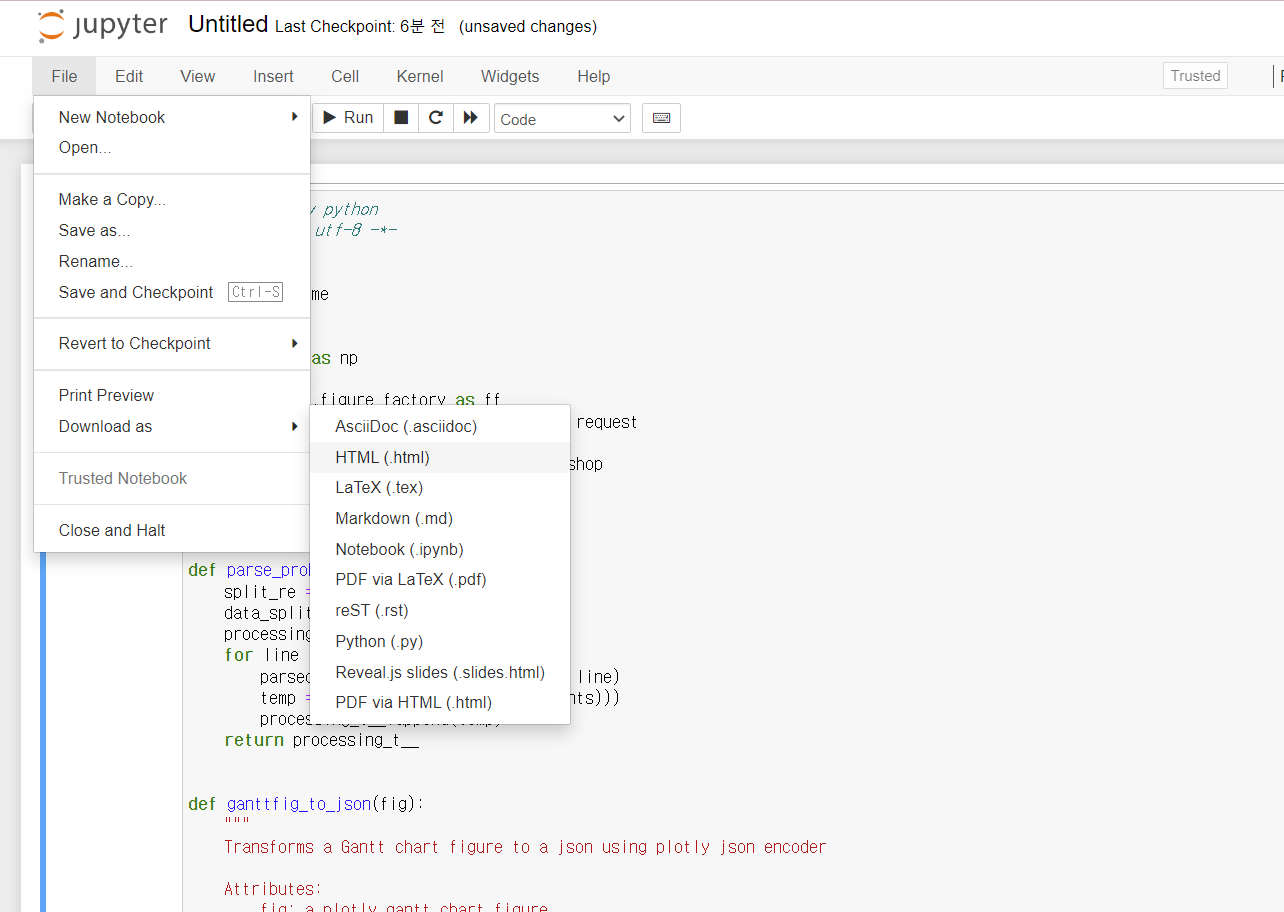The height and width of the screenshot is (912, 1284).
Task: Click the Last Checkpoint status text
Action: [360, 27]
